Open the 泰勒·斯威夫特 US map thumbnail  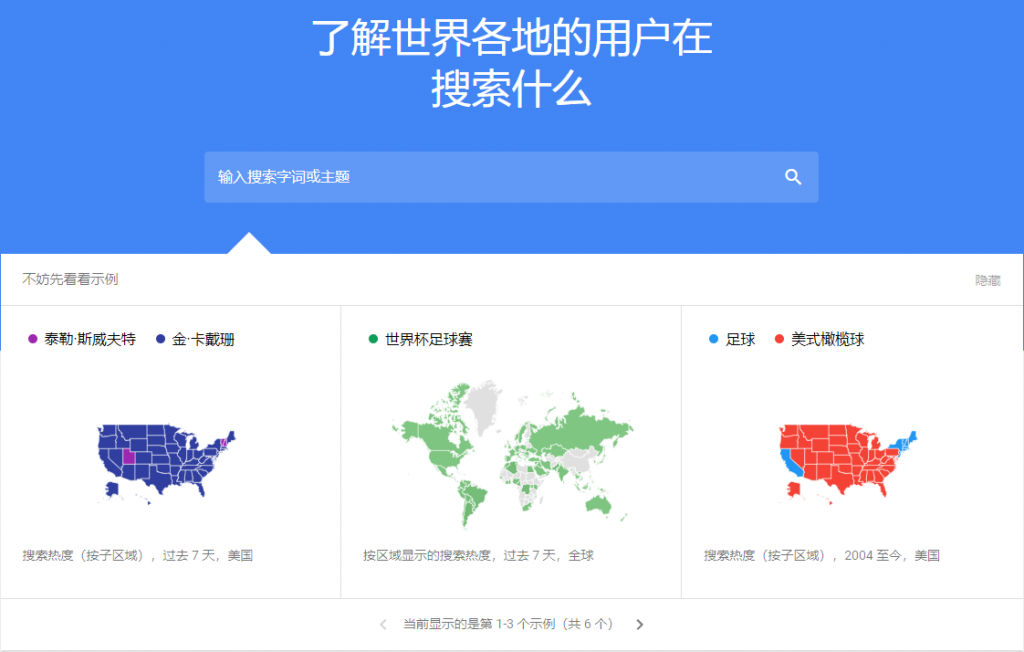pyautogui.click(x=167, y=463)
